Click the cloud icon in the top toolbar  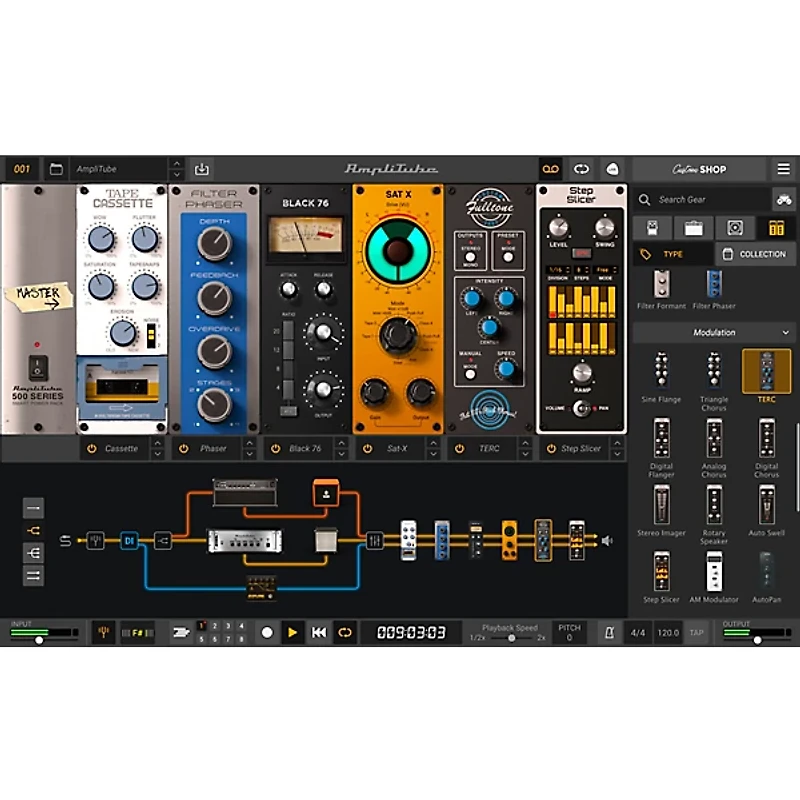(x=612, y=169)
